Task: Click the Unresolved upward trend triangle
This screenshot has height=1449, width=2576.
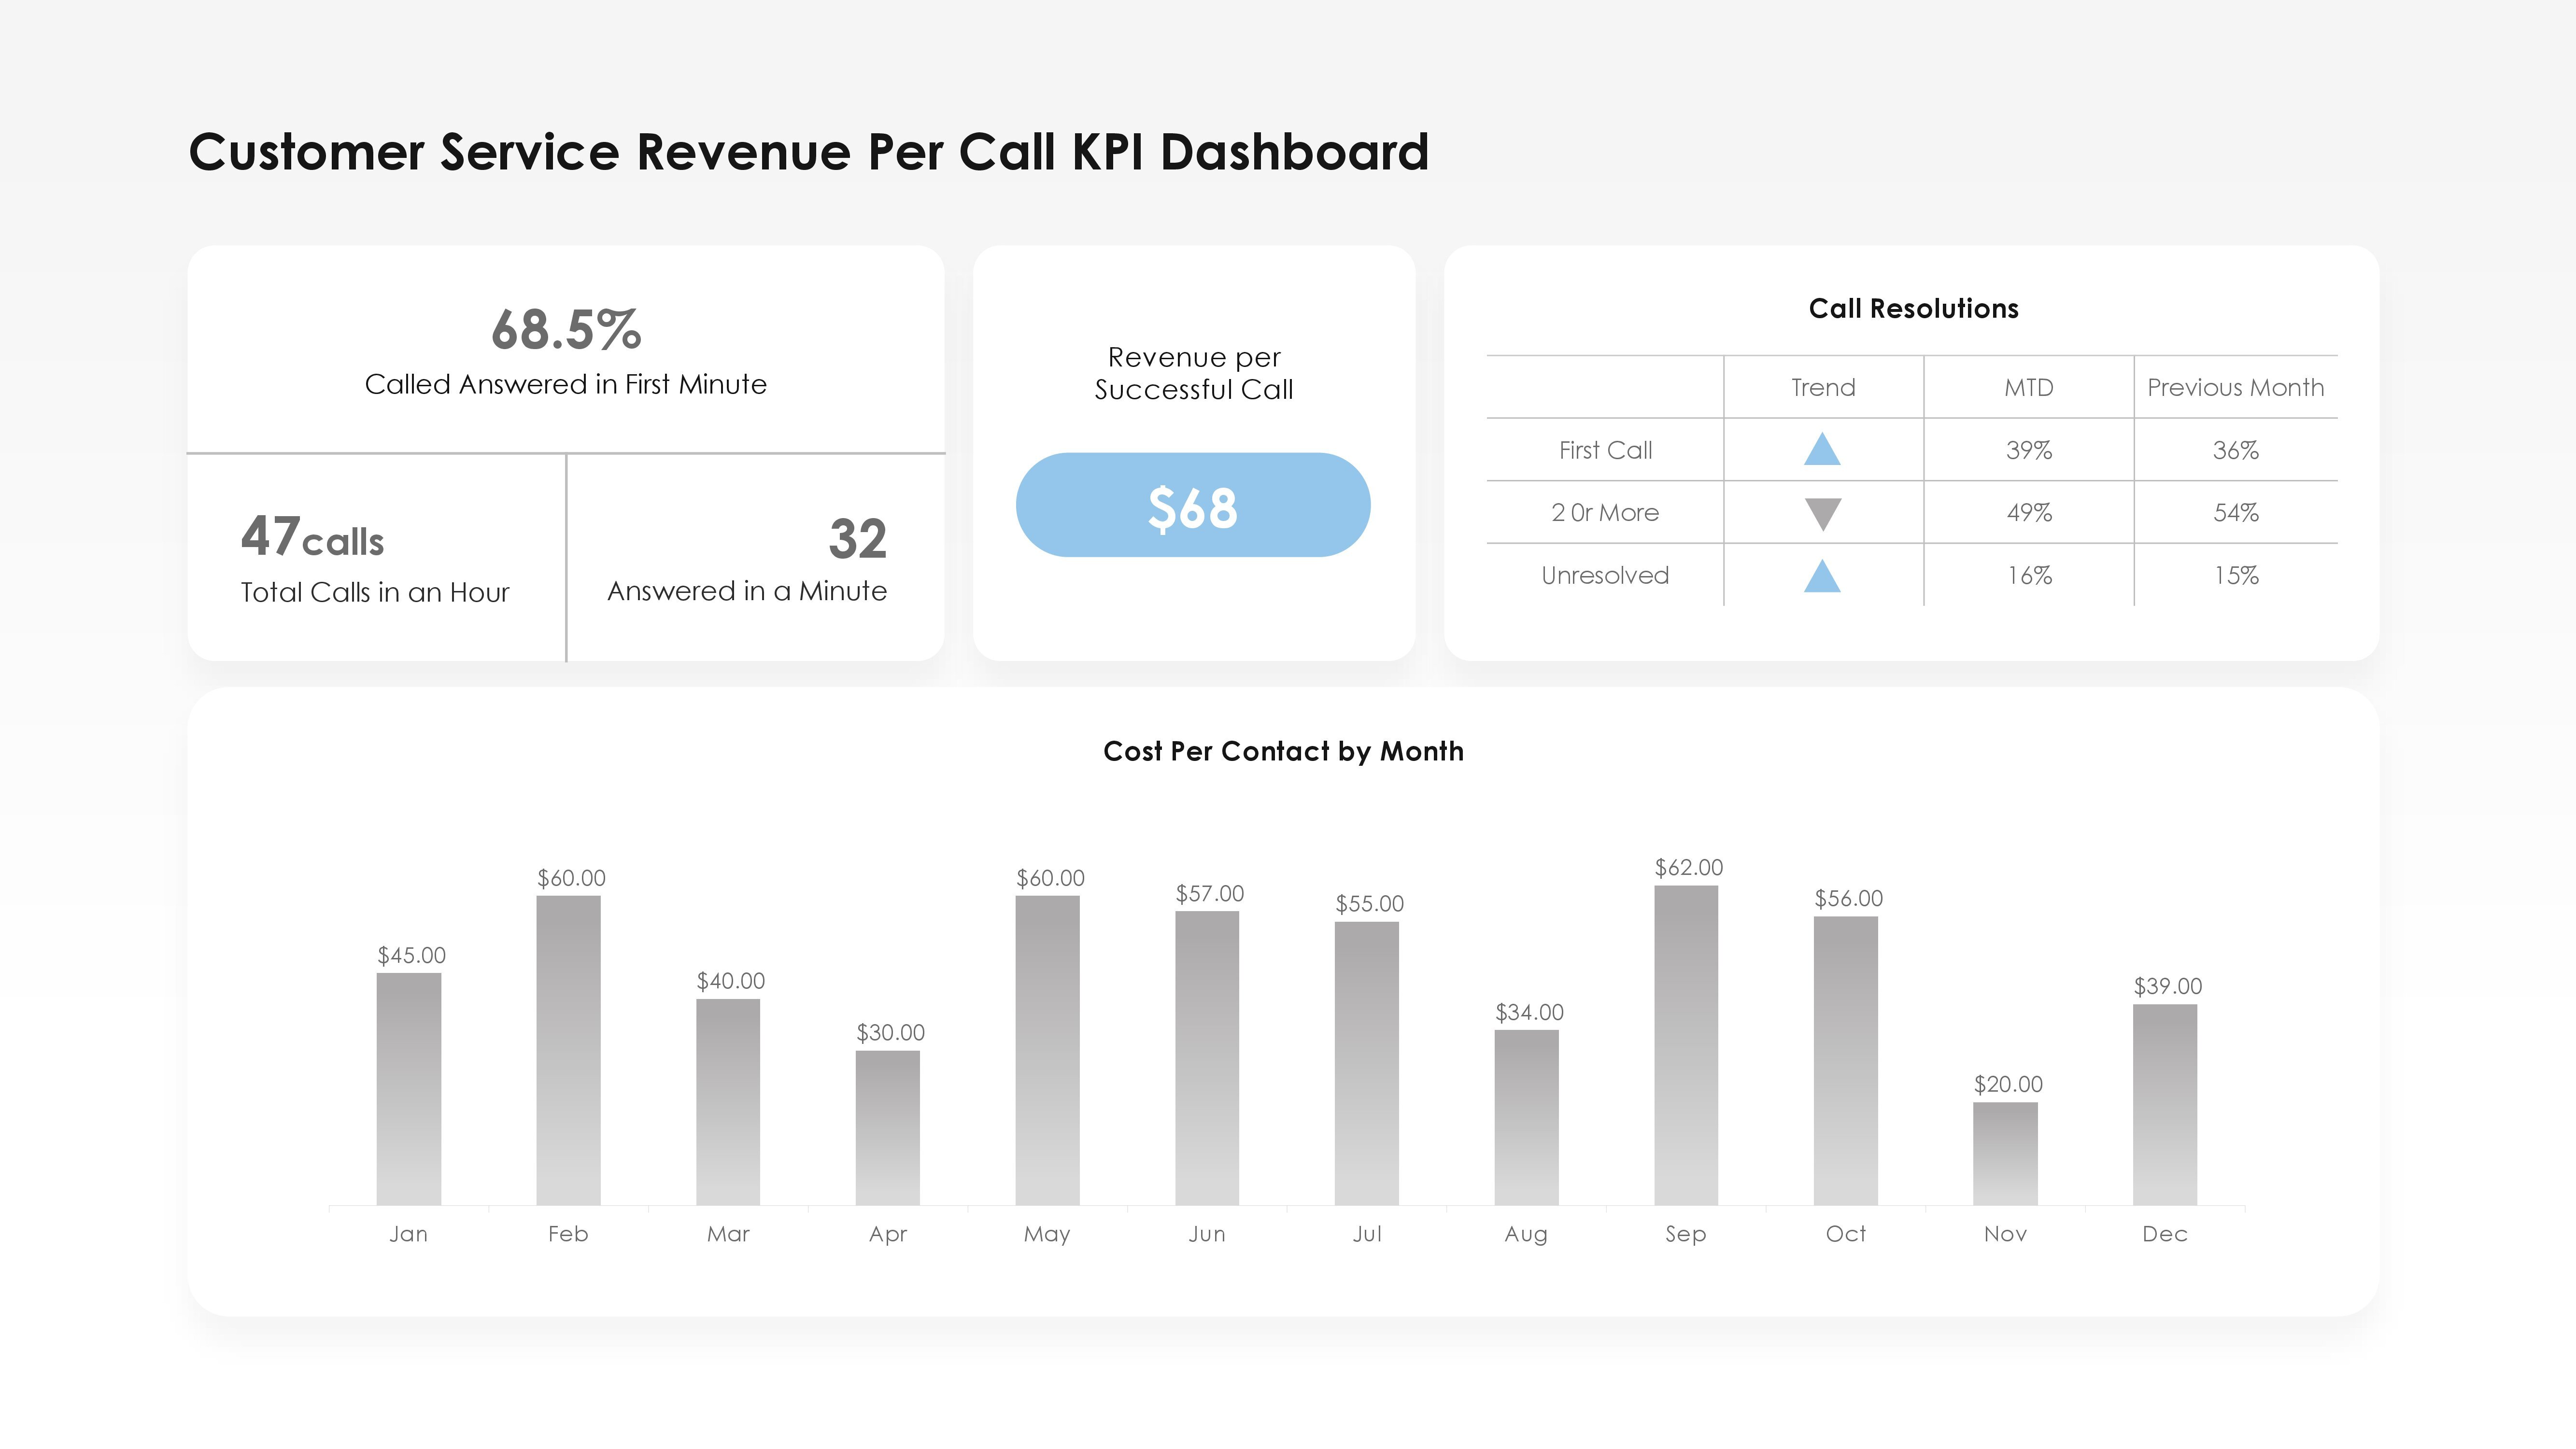Action: pyautogui.click(x=1822, y=576)
